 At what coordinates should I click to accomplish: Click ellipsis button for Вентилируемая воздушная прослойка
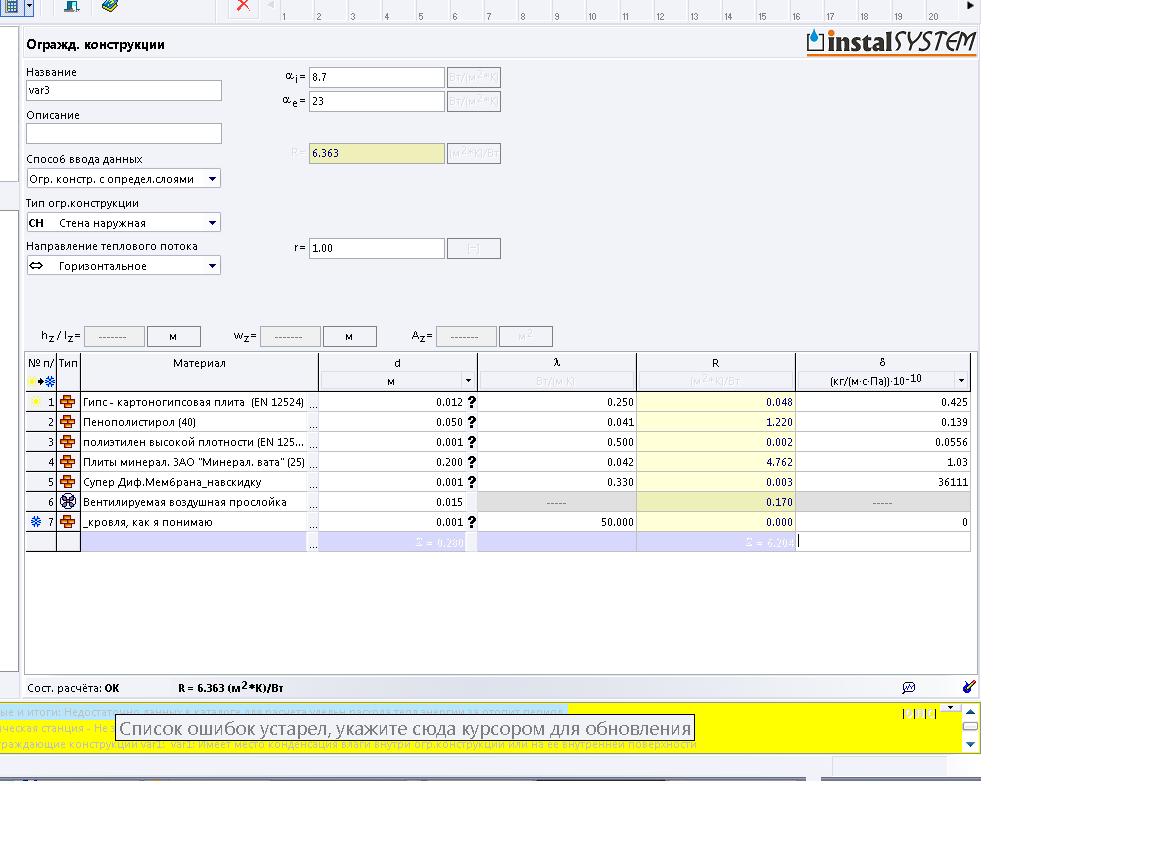tap(313, 503)
